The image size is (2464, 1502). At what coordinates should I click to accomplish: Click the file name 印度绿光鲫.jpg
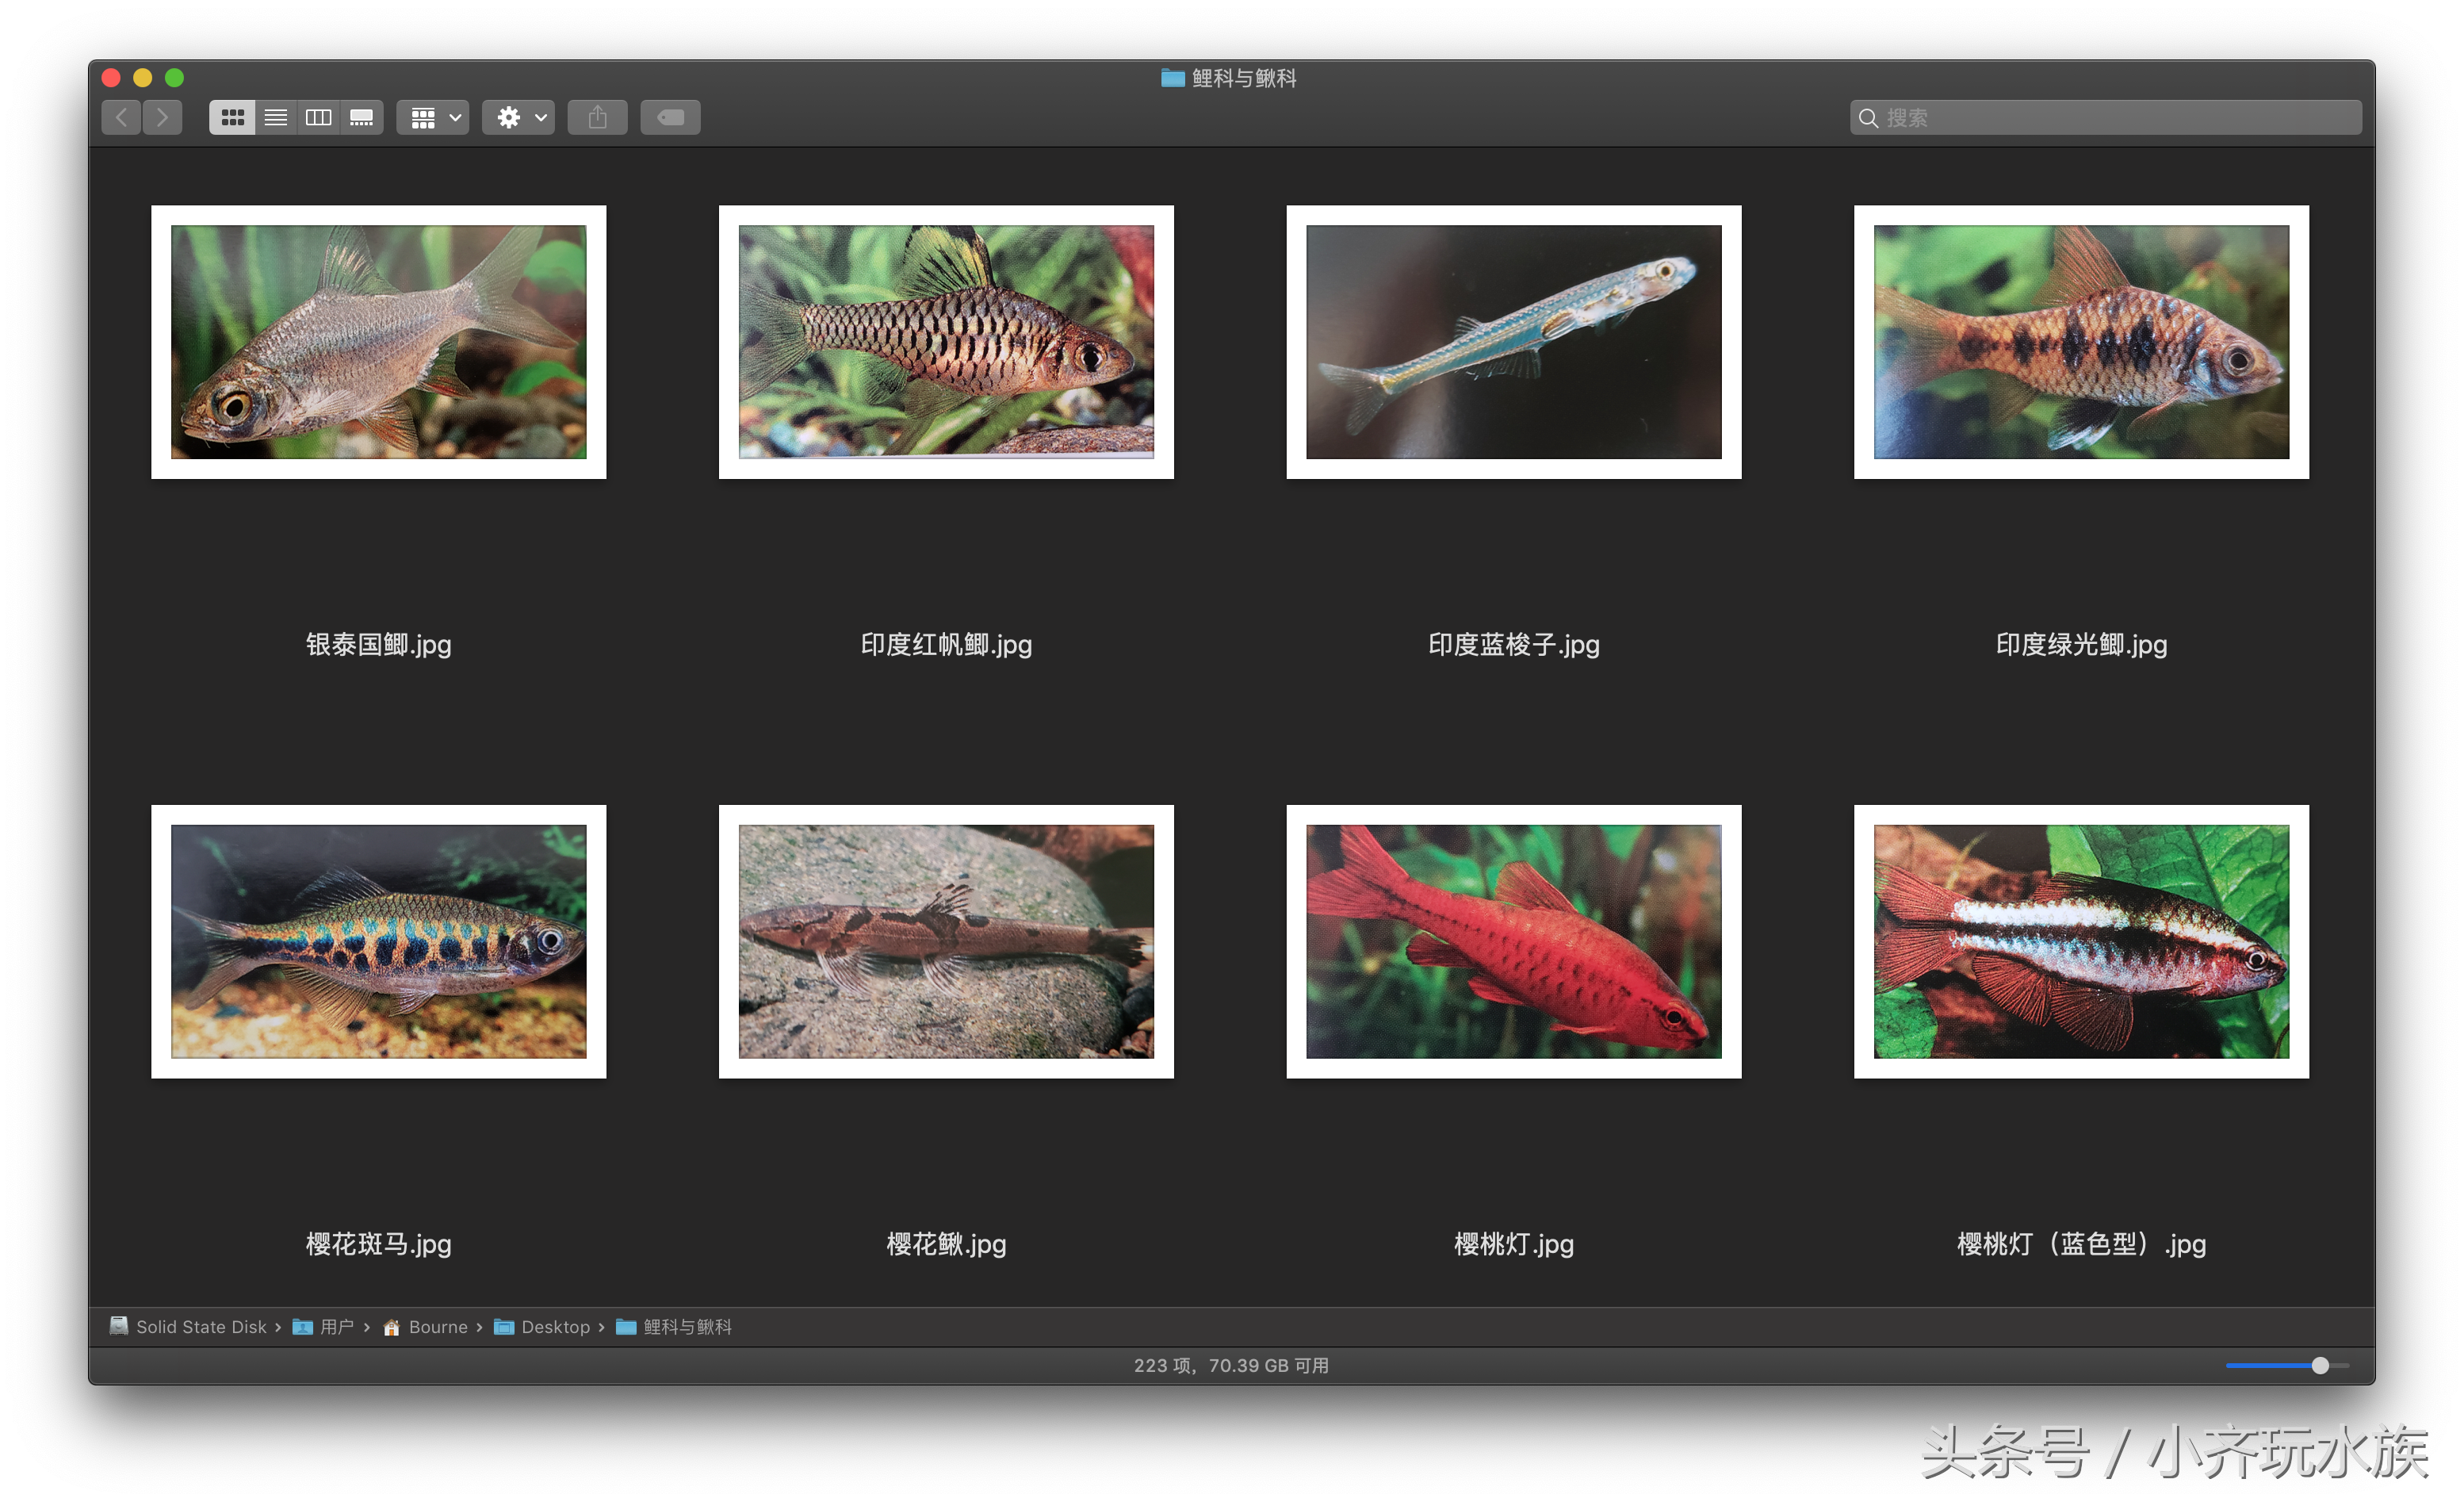tap(2082, 645)
